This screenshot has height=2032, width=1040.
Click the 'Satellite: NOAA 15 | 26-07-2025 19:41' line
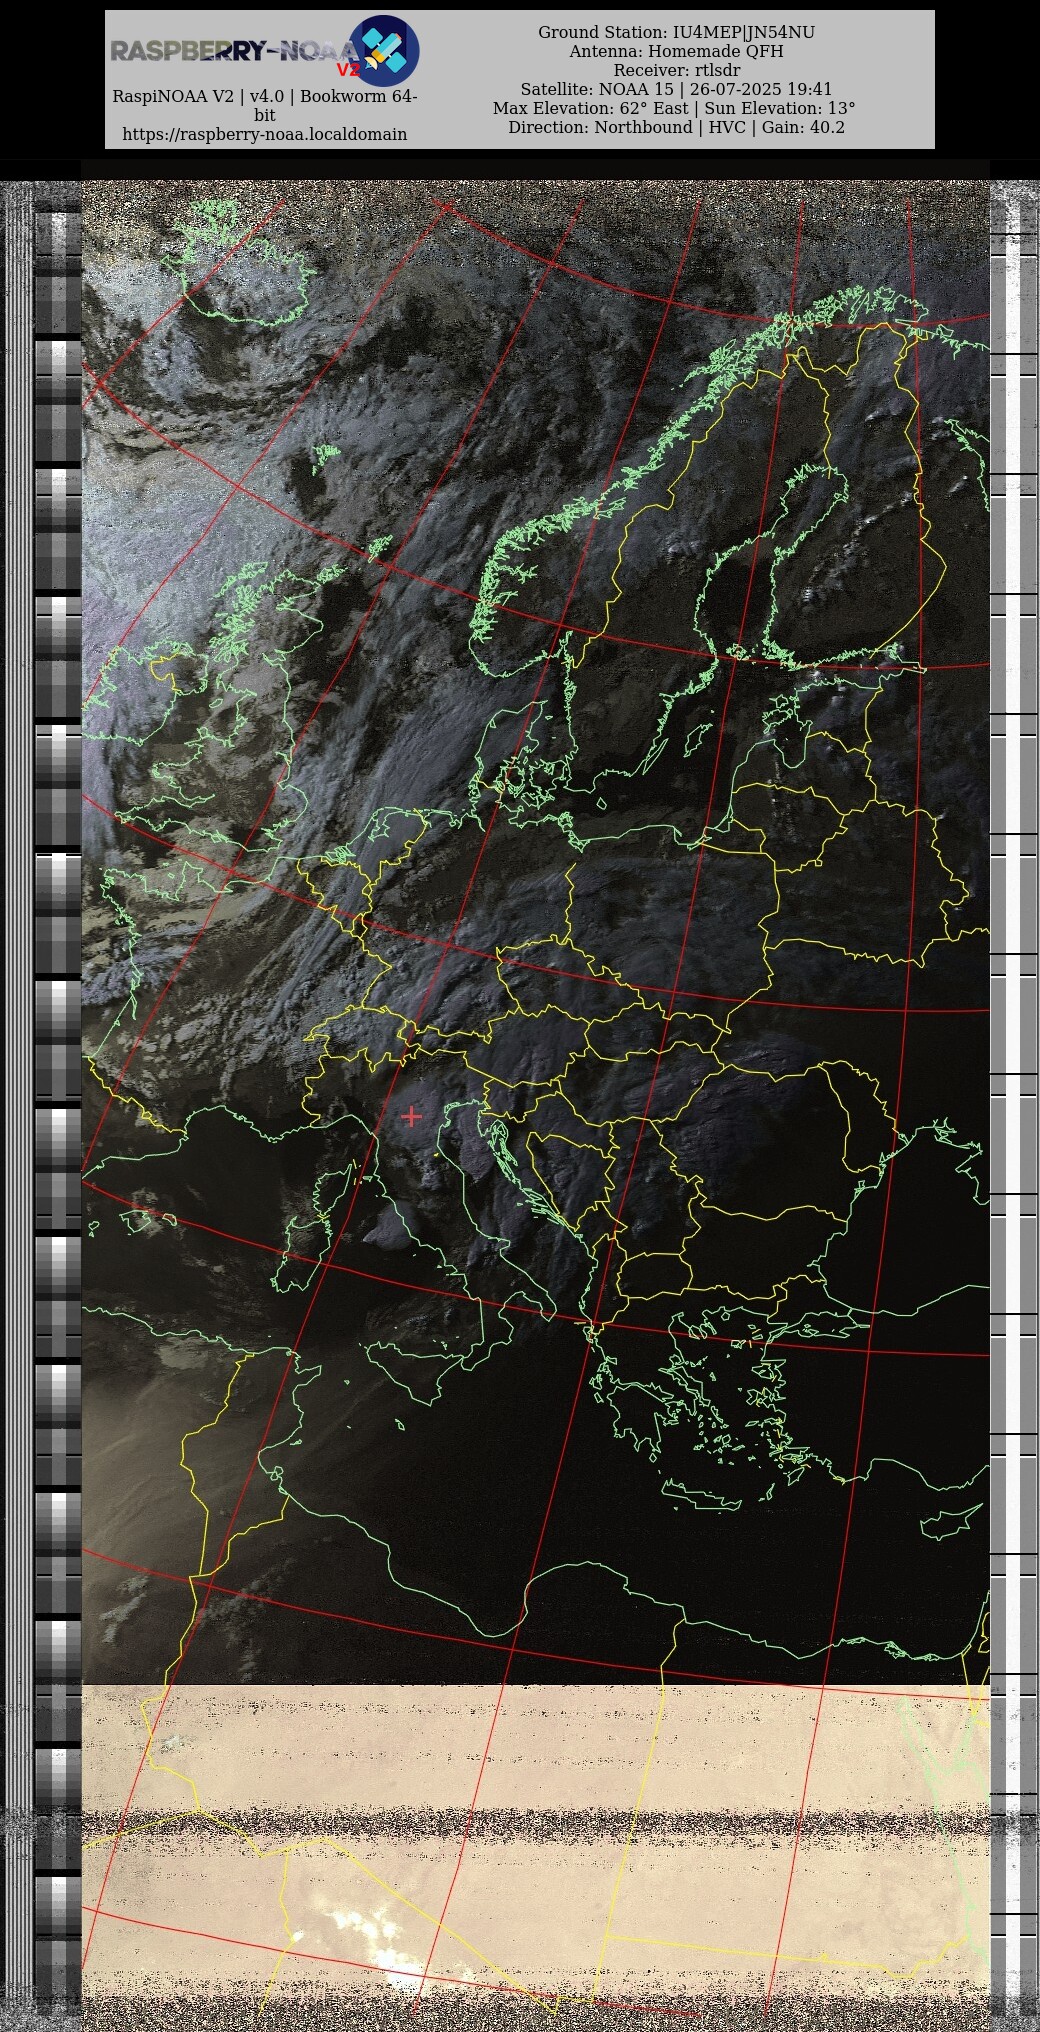(x=676, y=89)
